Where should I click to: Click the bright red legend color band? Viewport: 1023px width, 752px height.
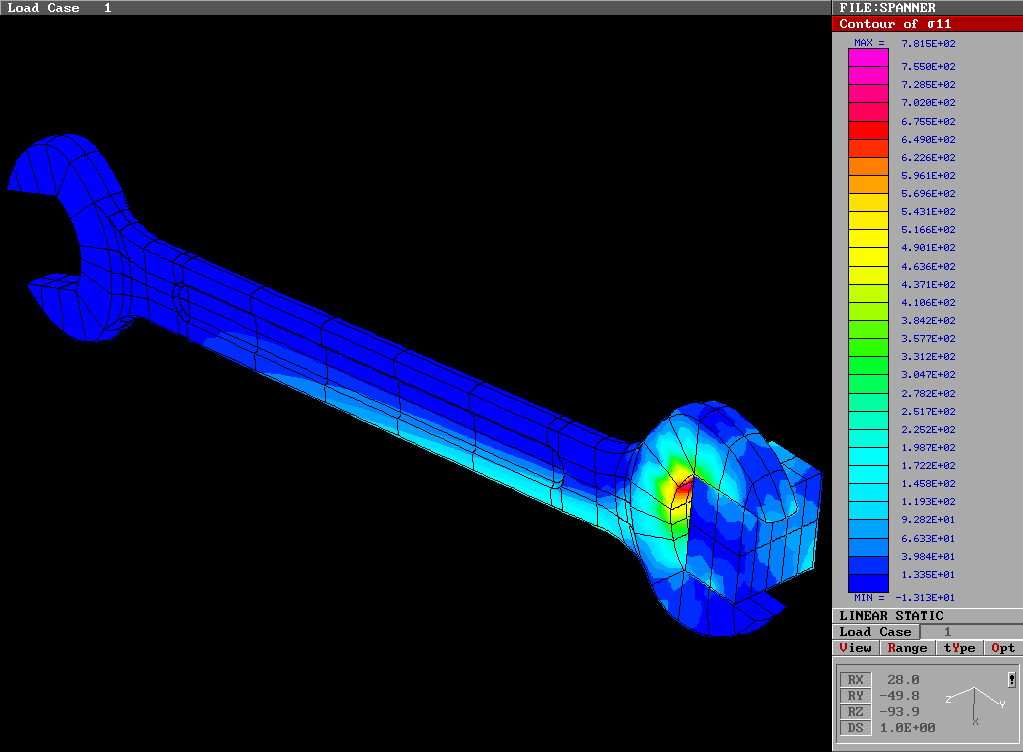868,131
